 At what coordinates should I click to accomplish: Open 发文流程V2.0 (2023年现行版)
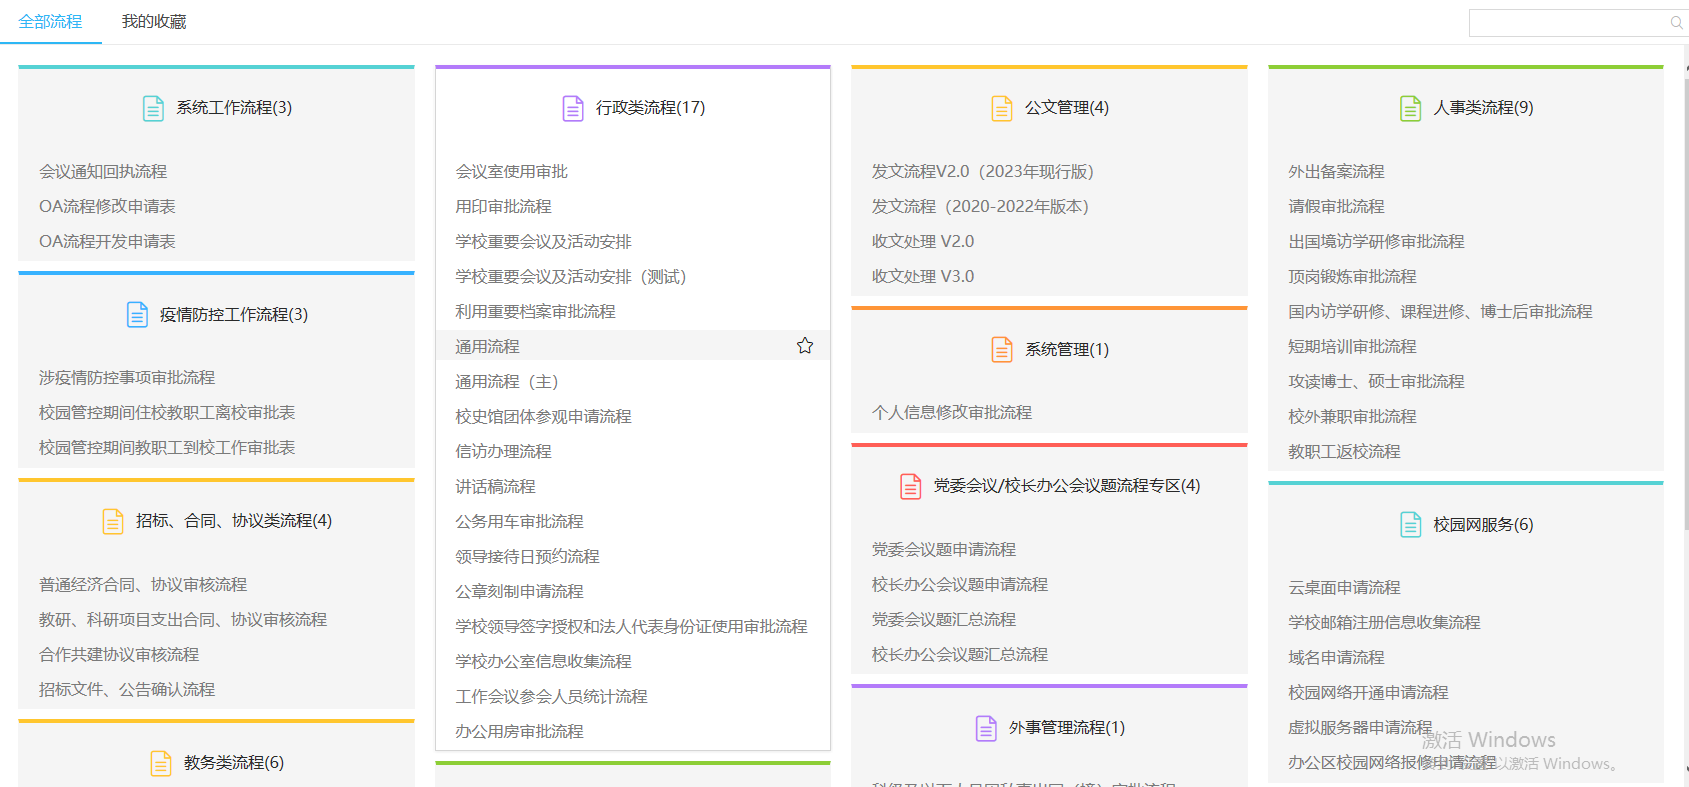(x=982, y=172)
